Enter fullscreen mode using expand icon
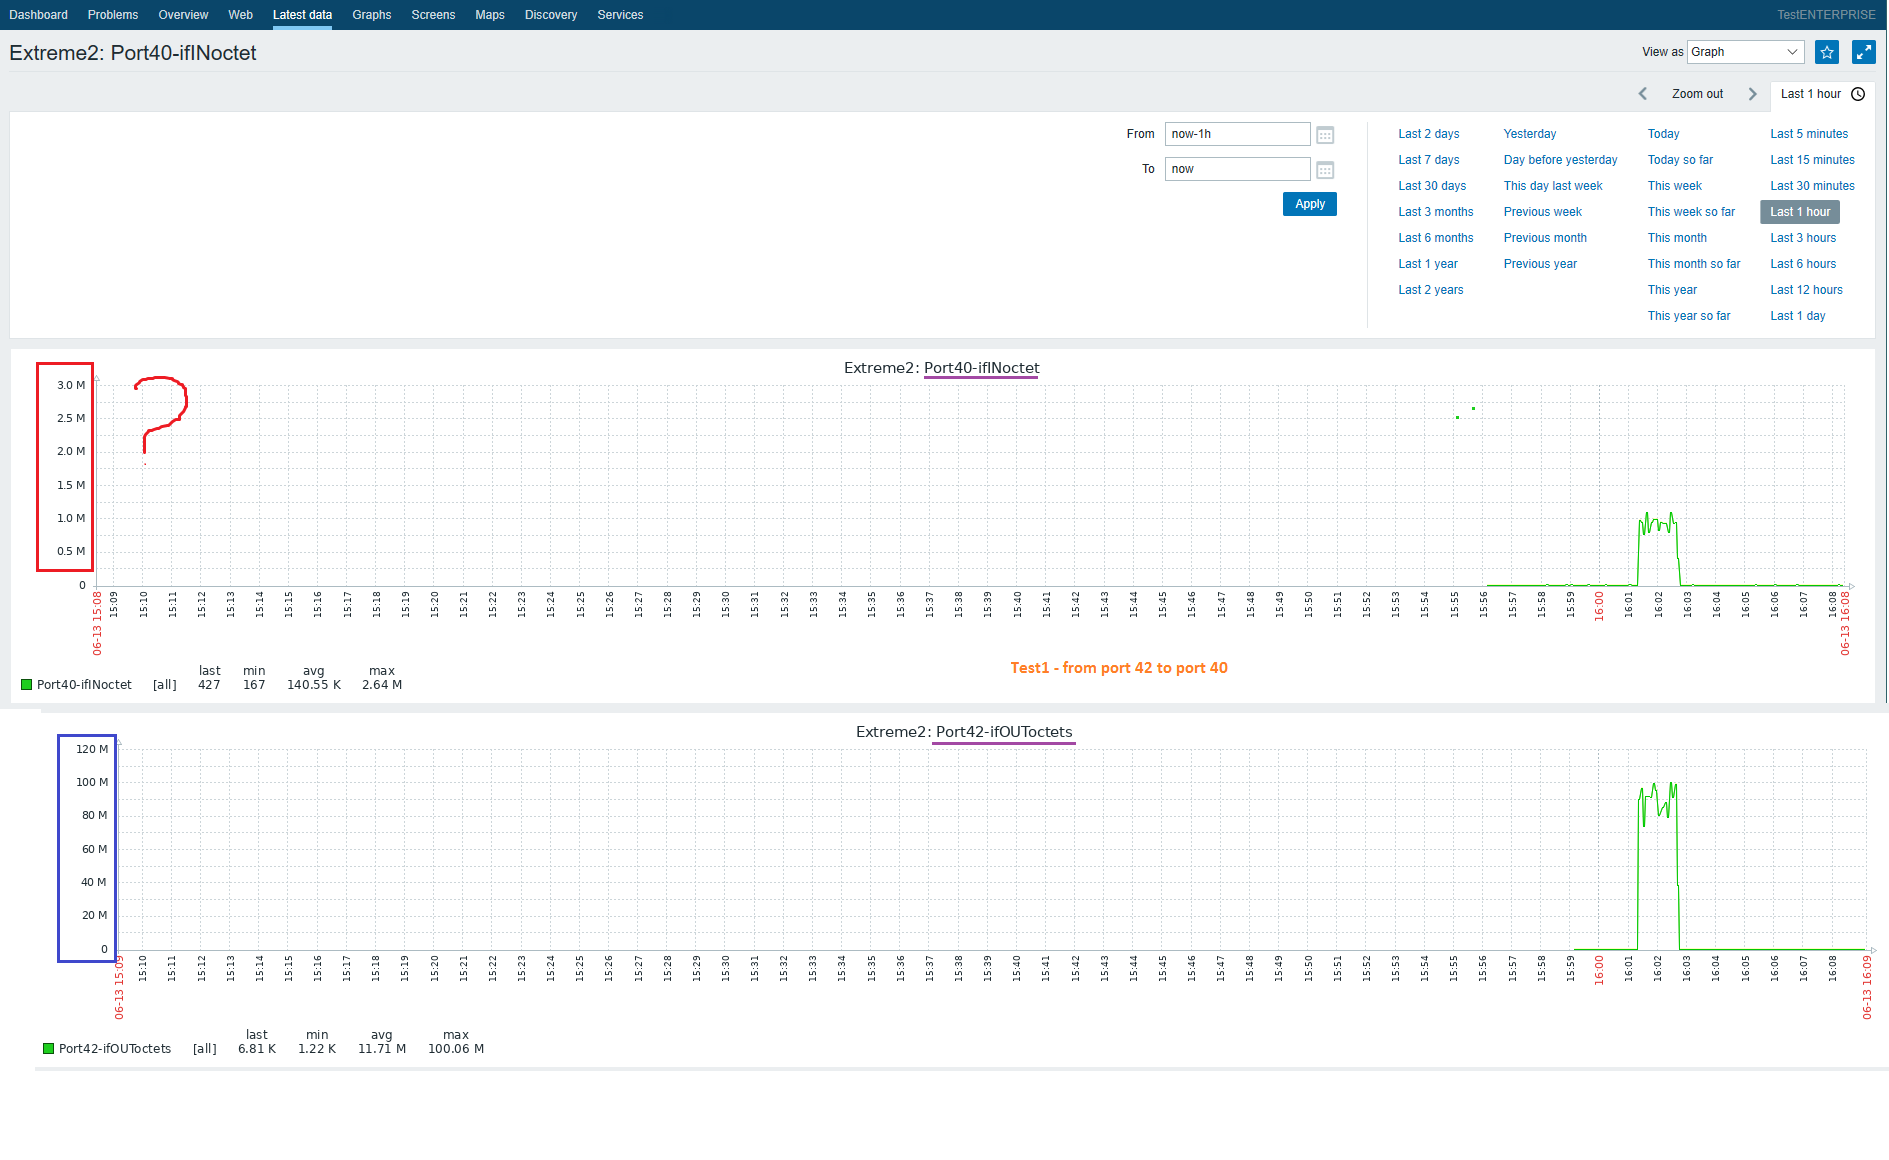The height and width of the screenshot is (1160, 1889). tap(1863, 52)
